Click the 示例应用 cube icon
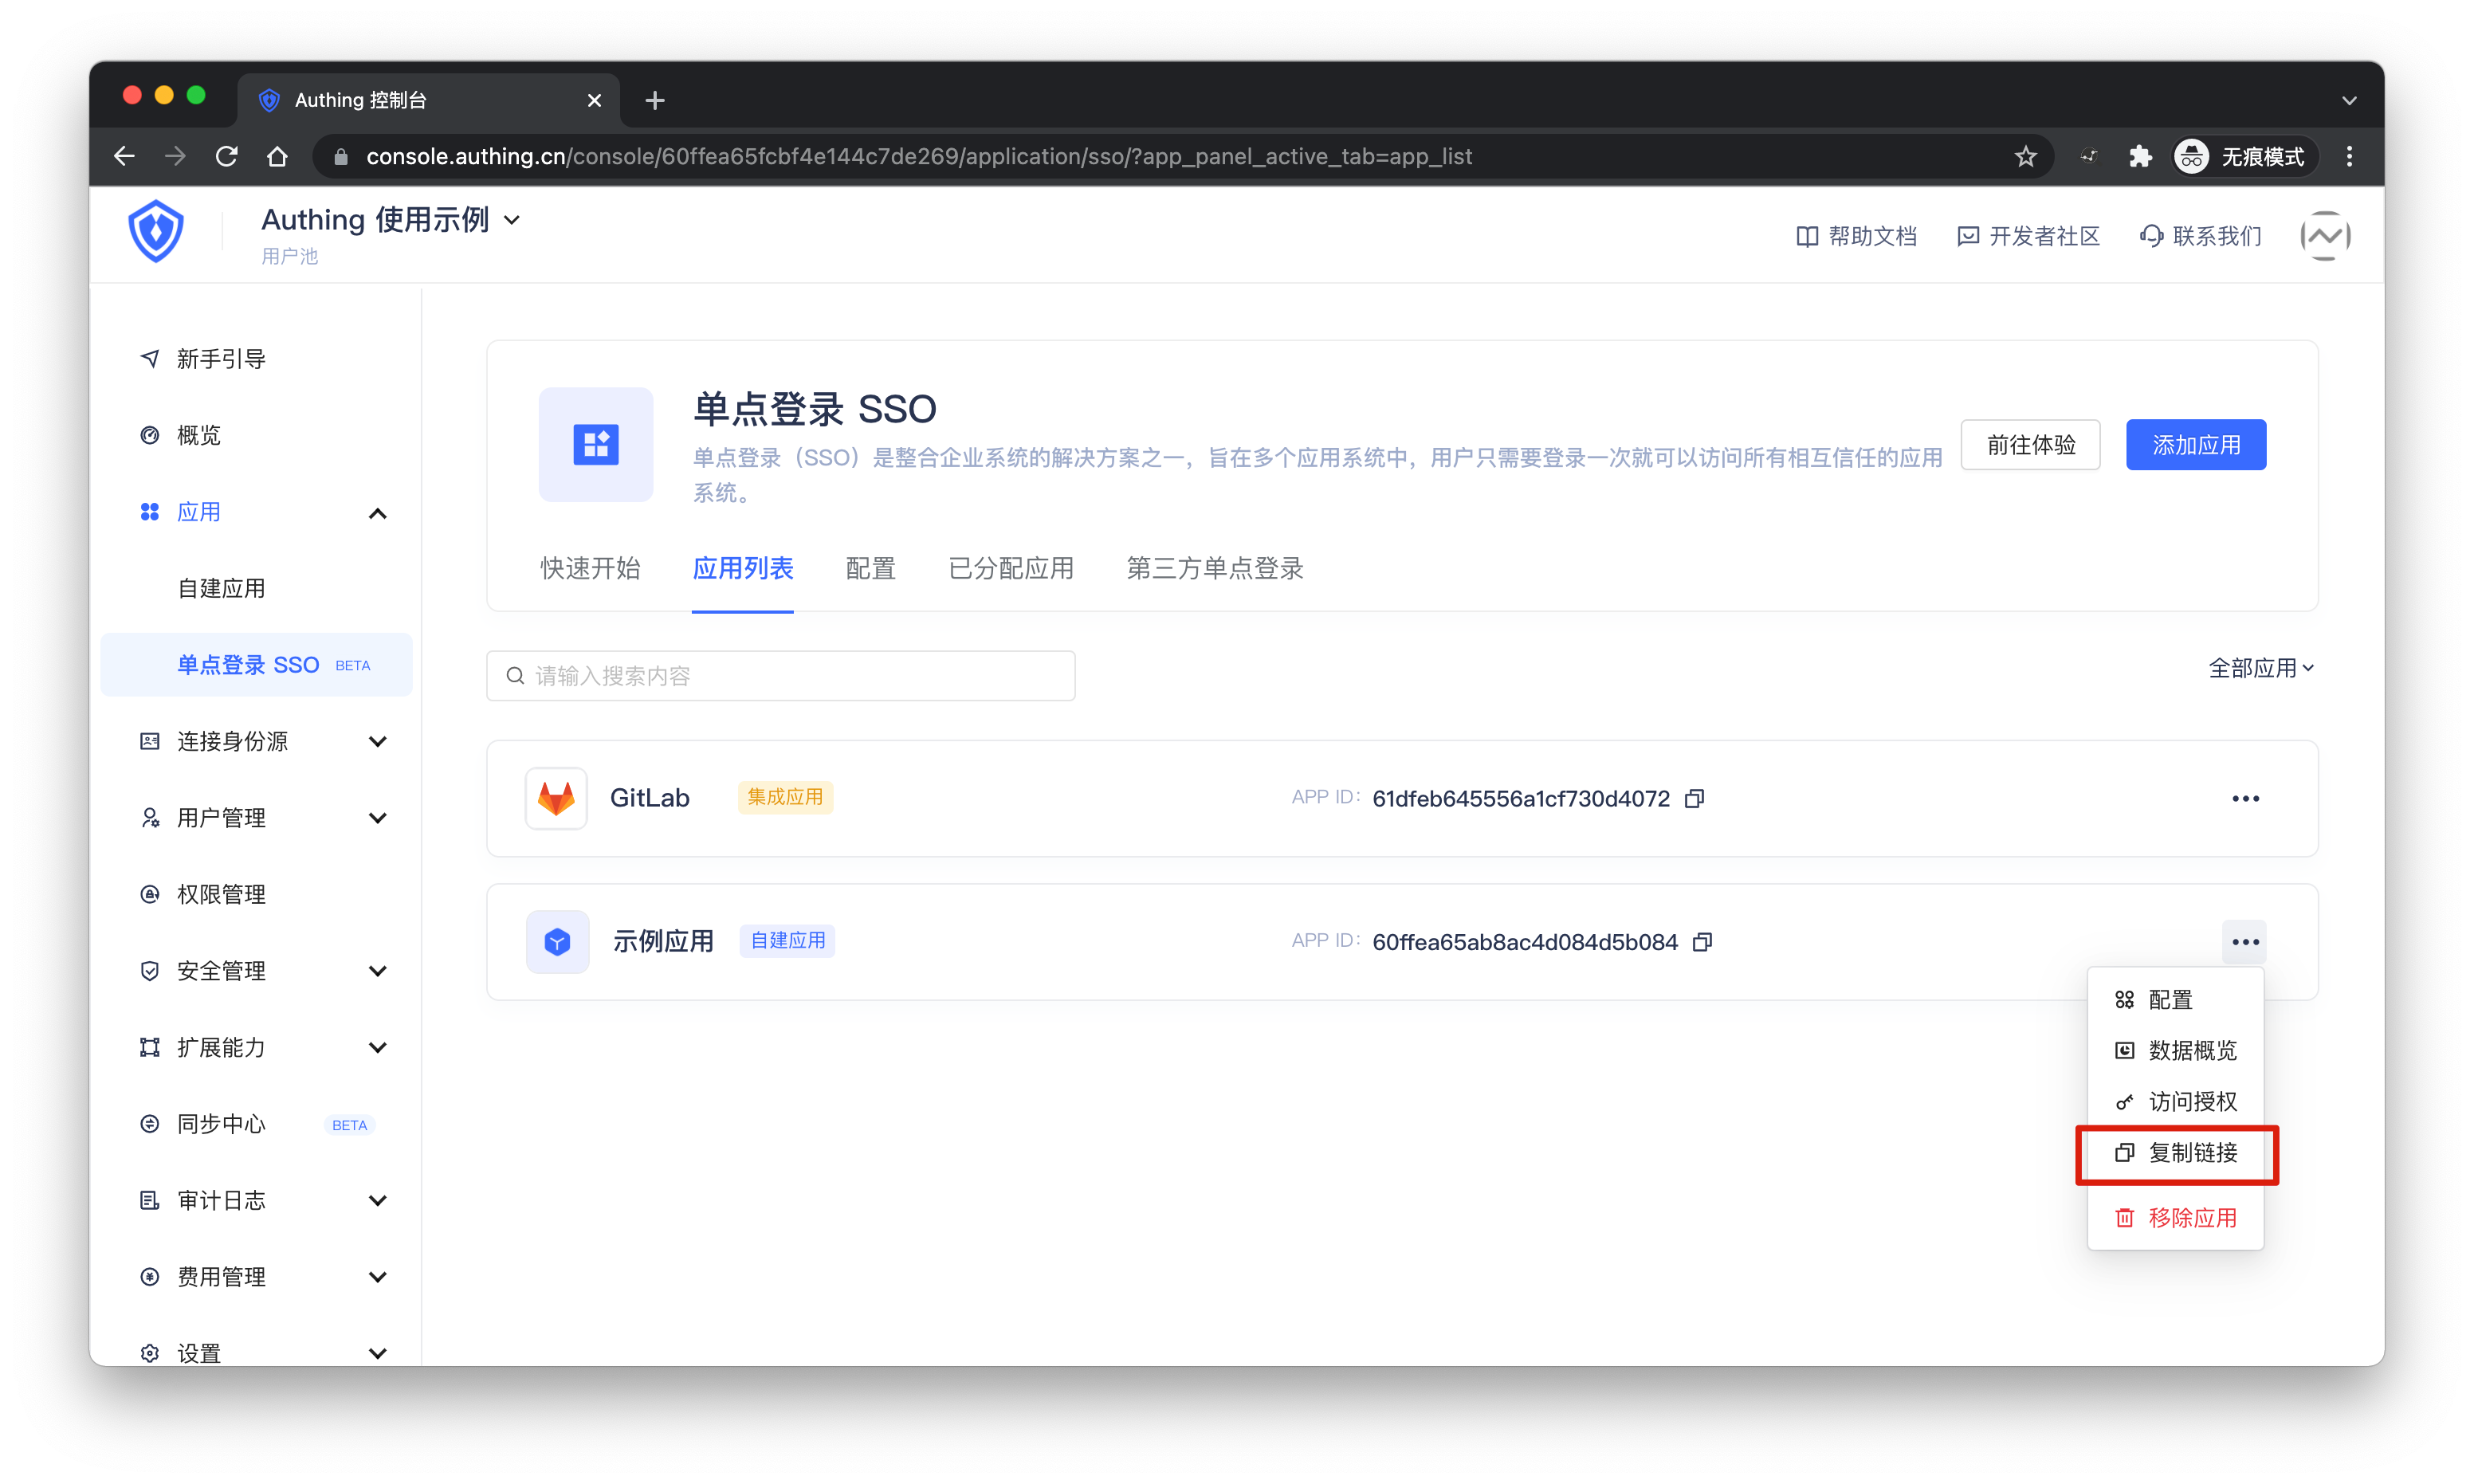 pos(557,941)
